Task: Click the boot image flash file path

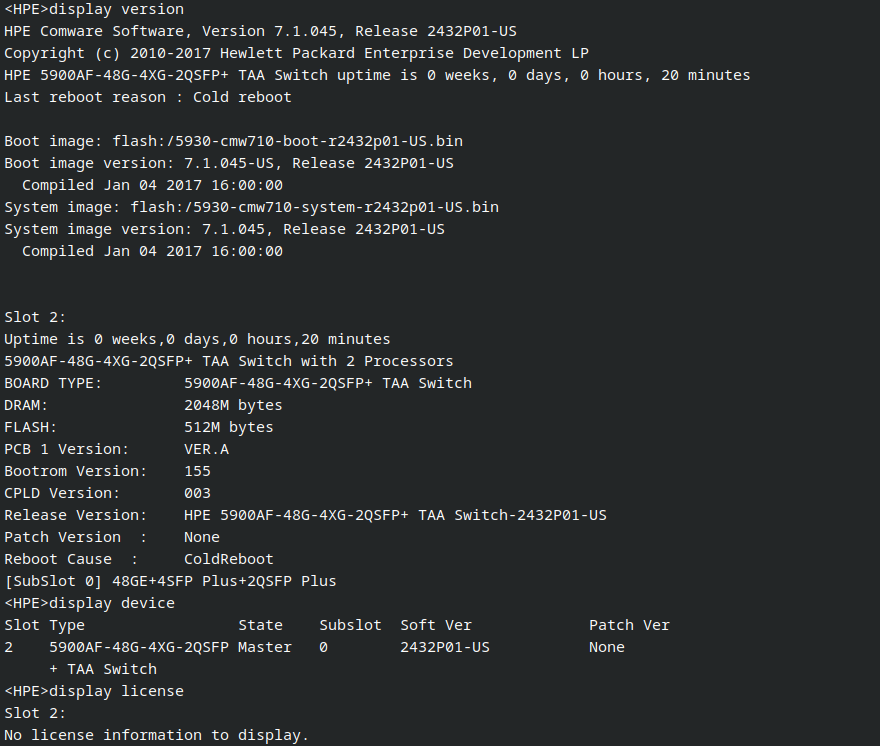Action: click(x=287, y=141)
